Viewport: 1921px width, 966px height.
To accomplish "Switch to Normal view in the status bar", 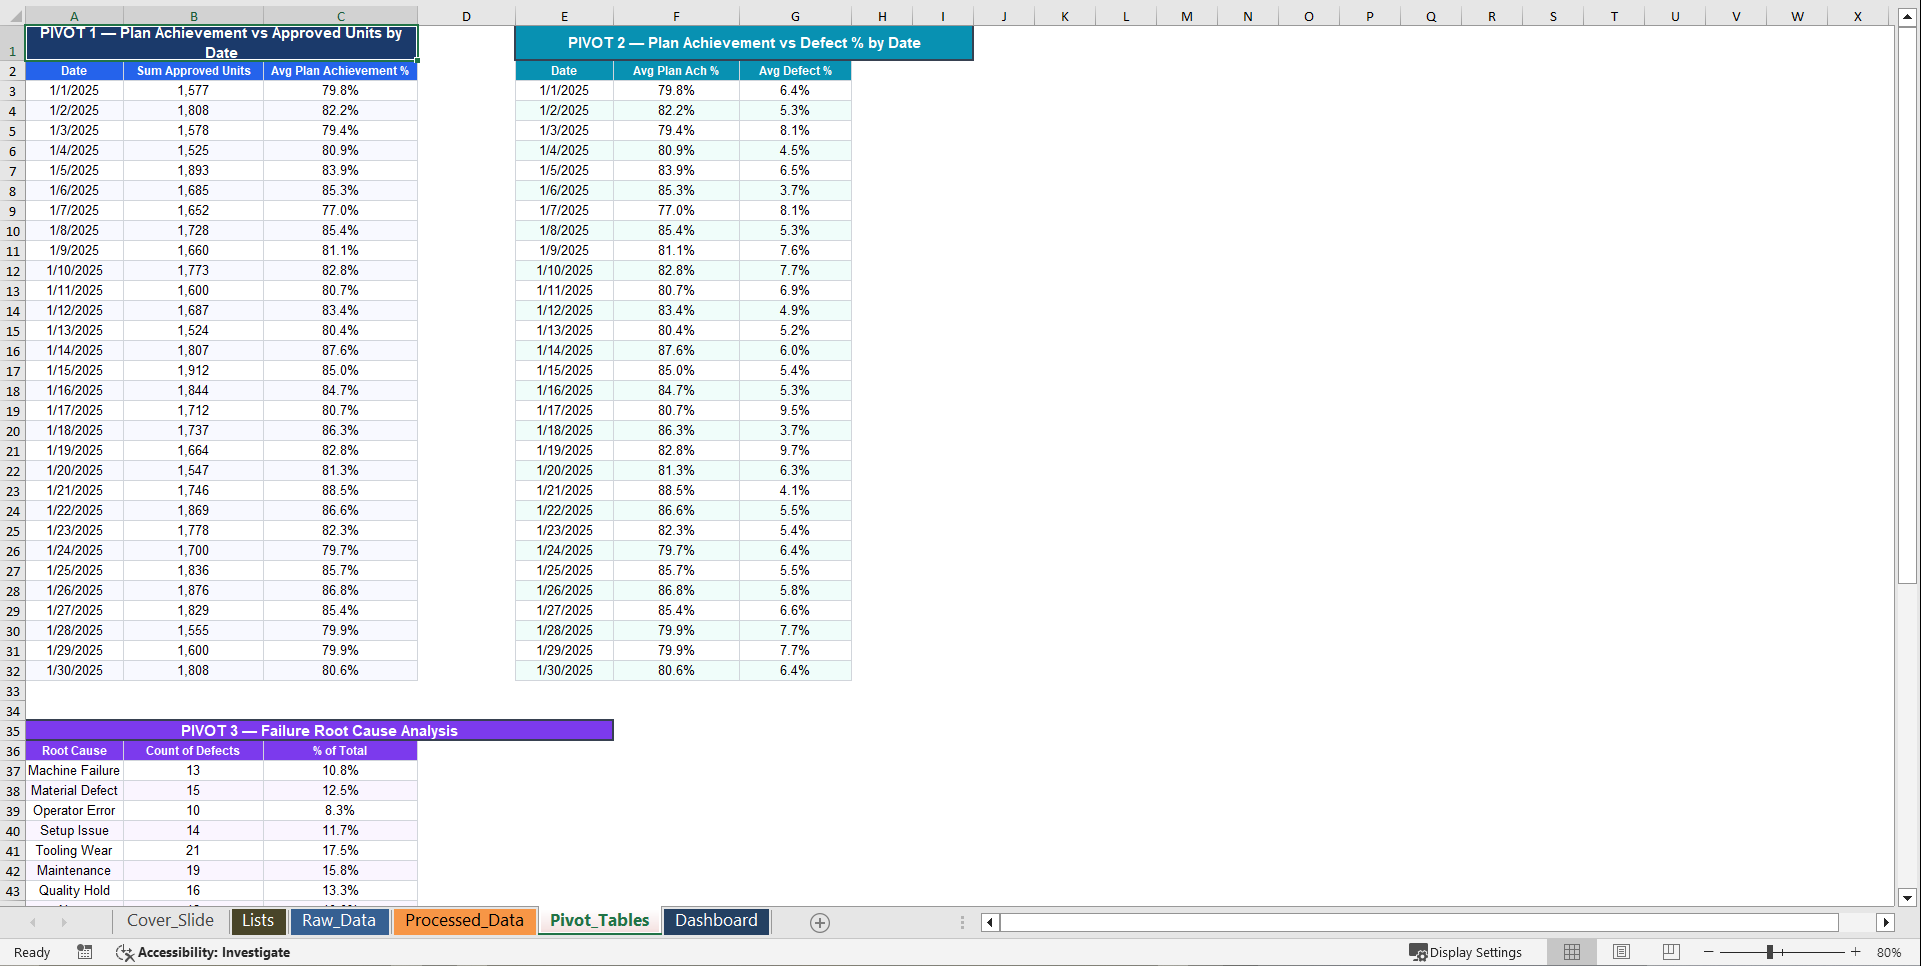I will [1571, 951].
